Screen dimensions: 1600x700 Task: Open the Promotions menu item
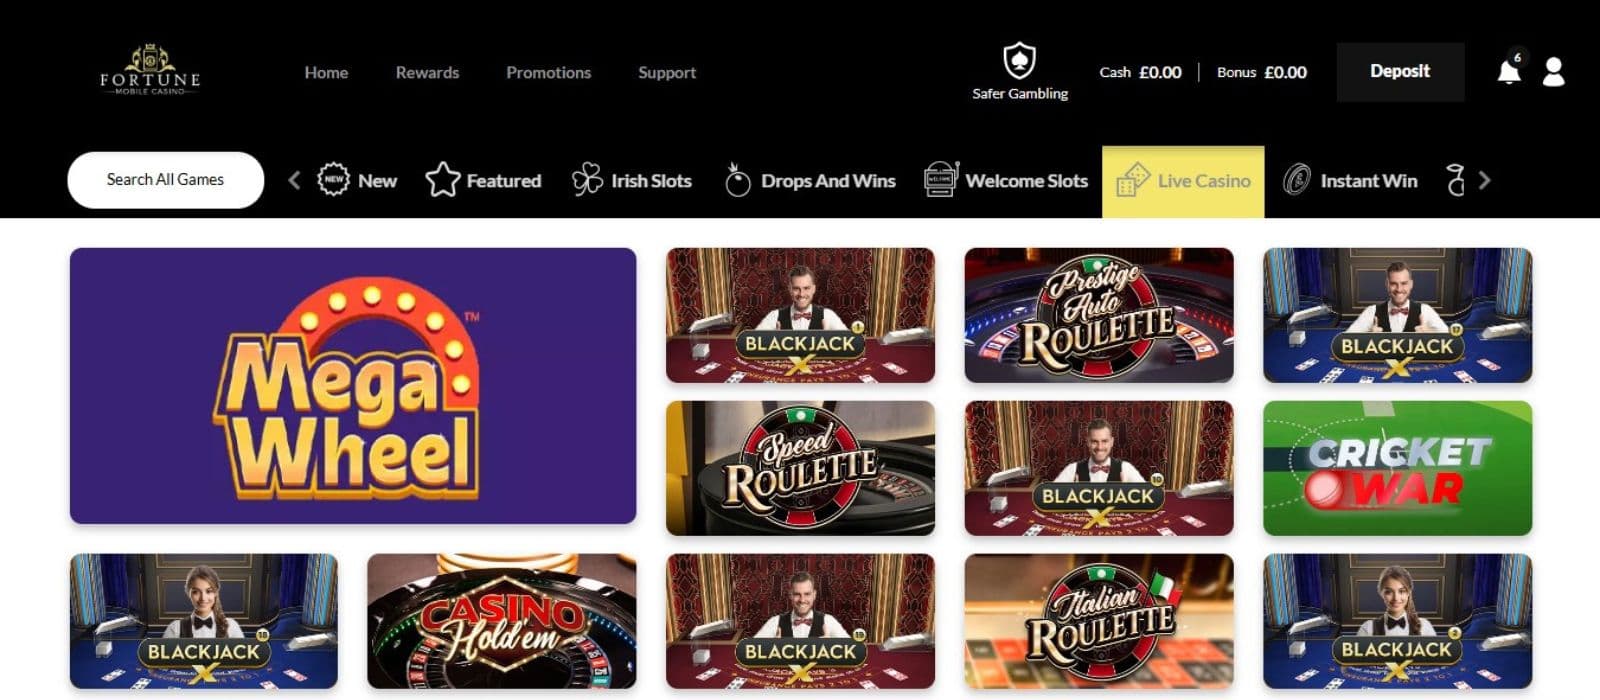click(x=548, y=73)
